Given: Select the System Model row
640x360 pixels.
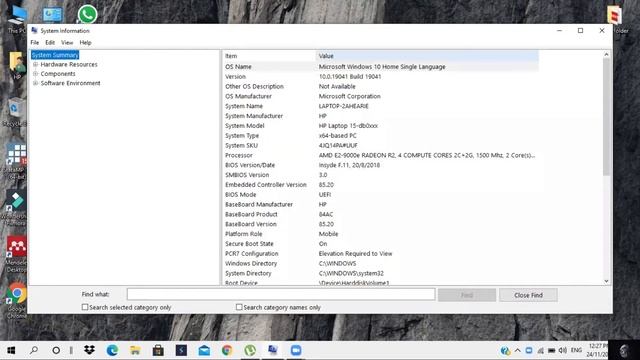Looking at the screenshot, I should pos(380,126).
